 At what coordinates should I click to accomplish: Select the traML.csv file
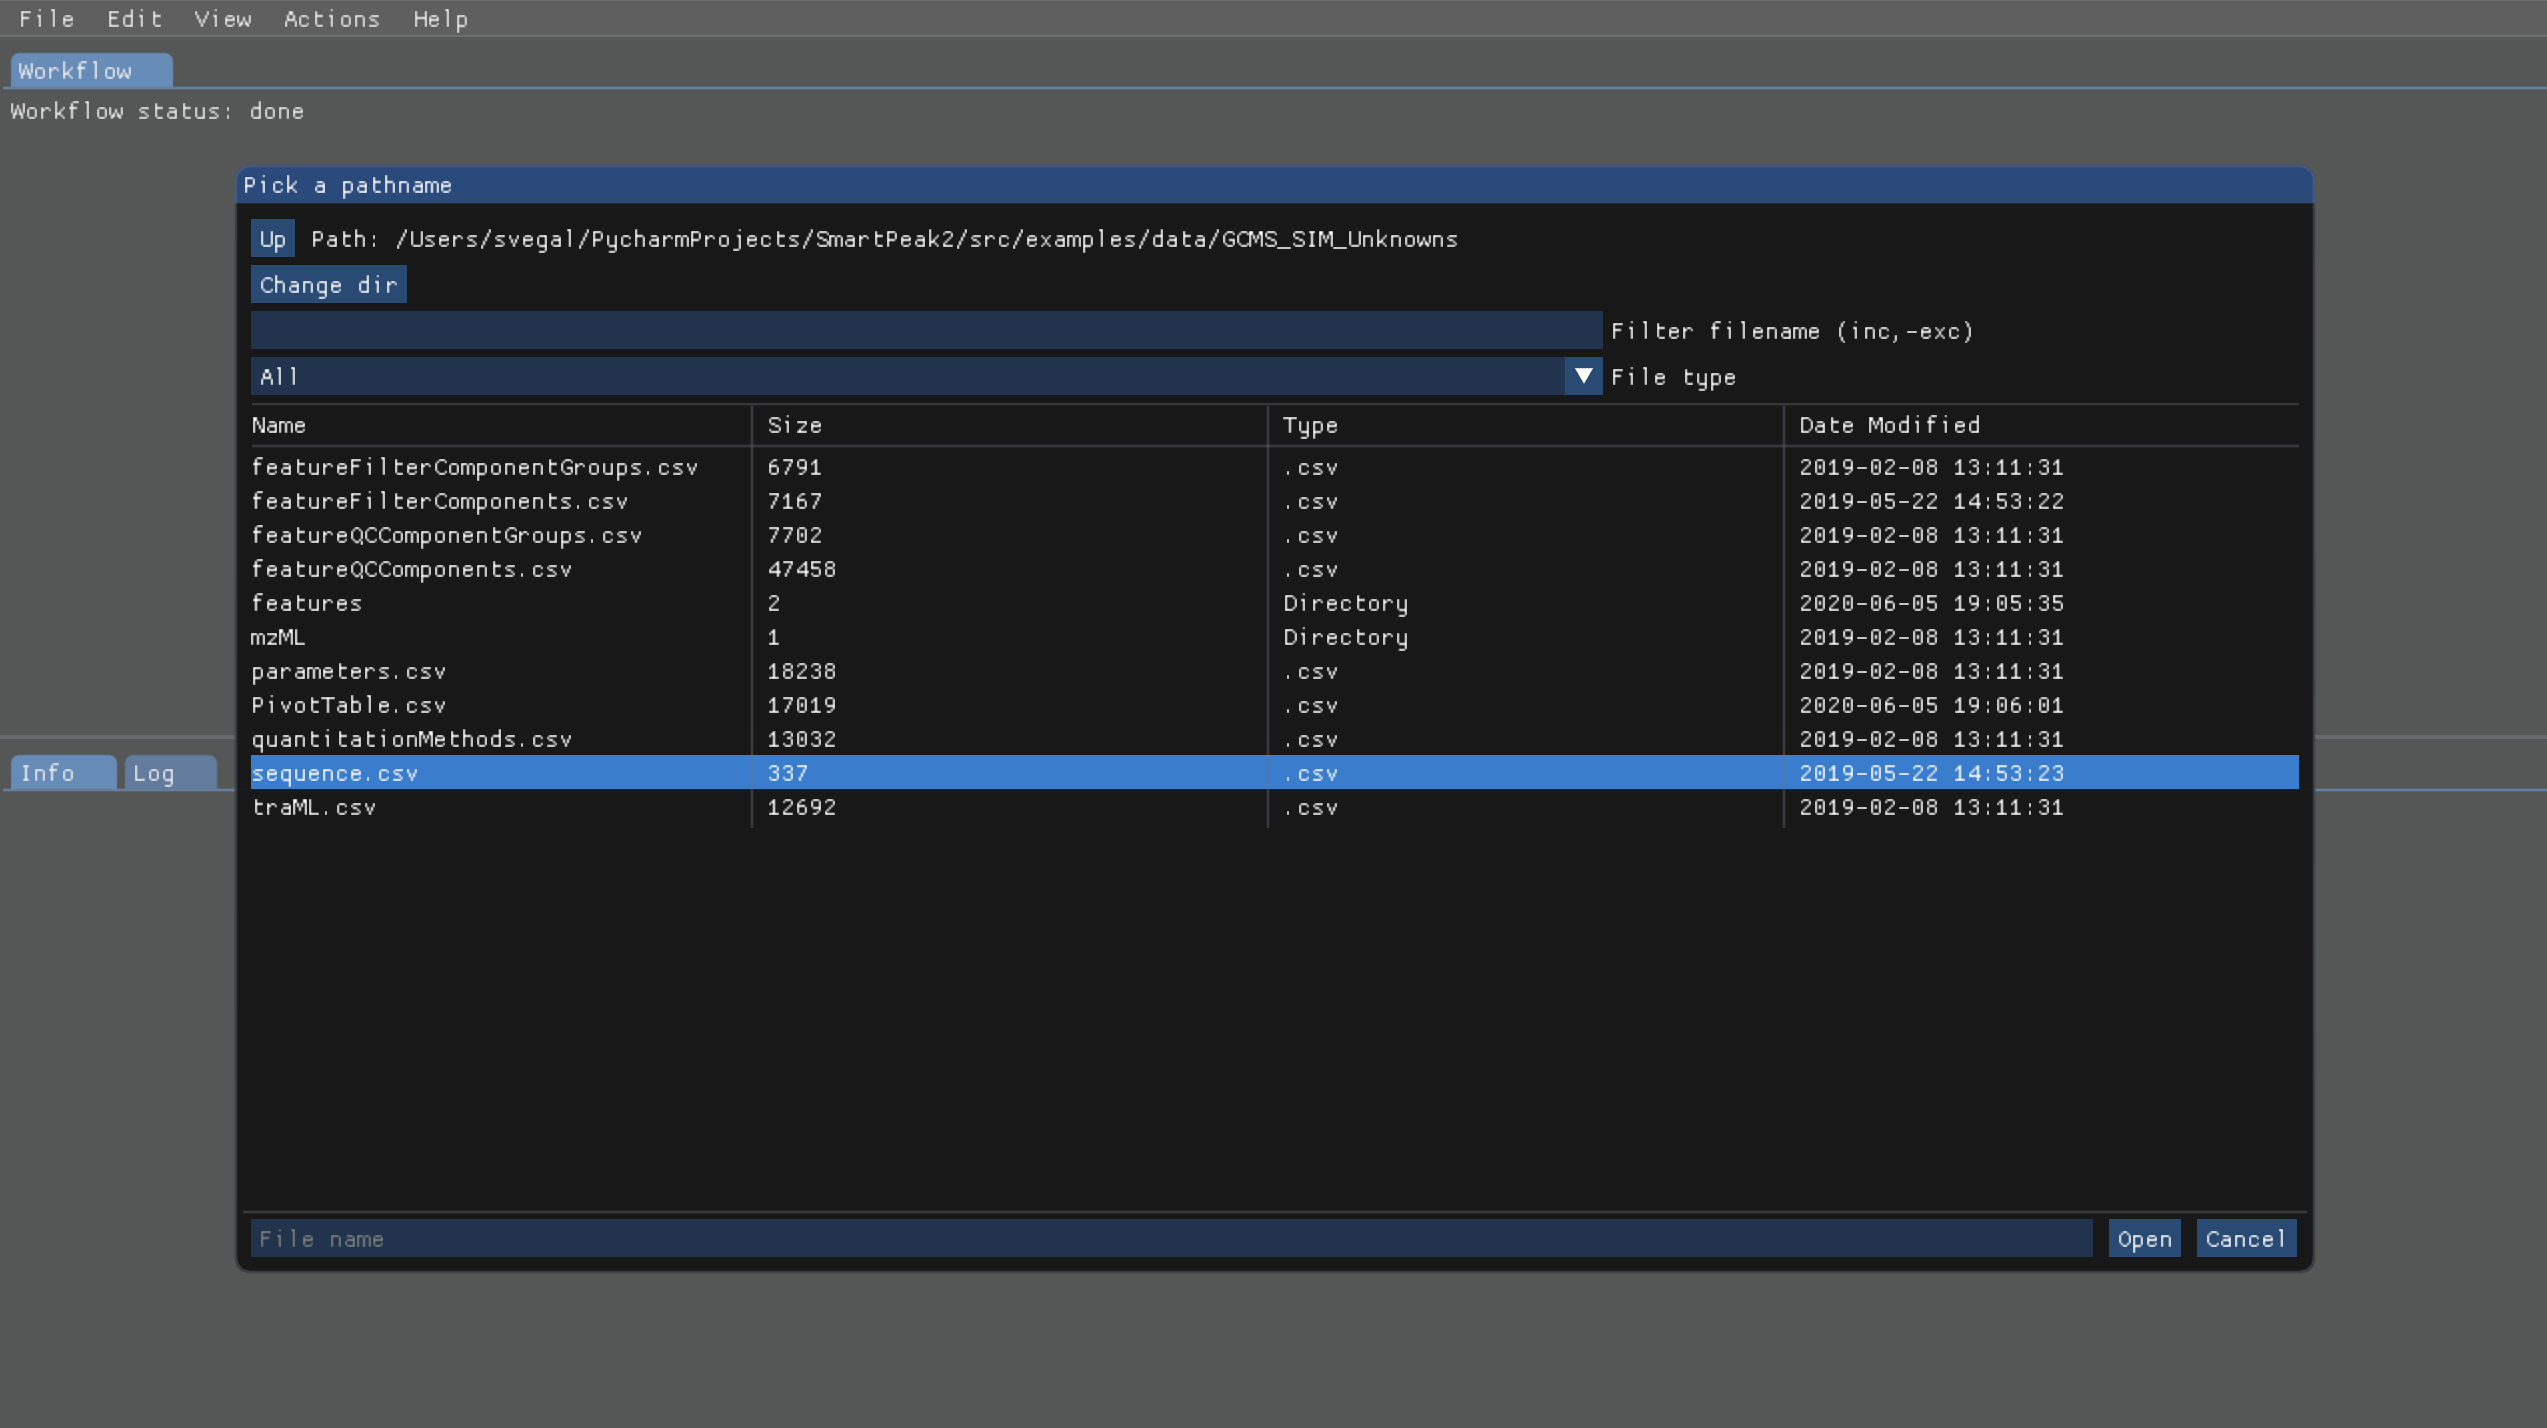pos(313,807)
